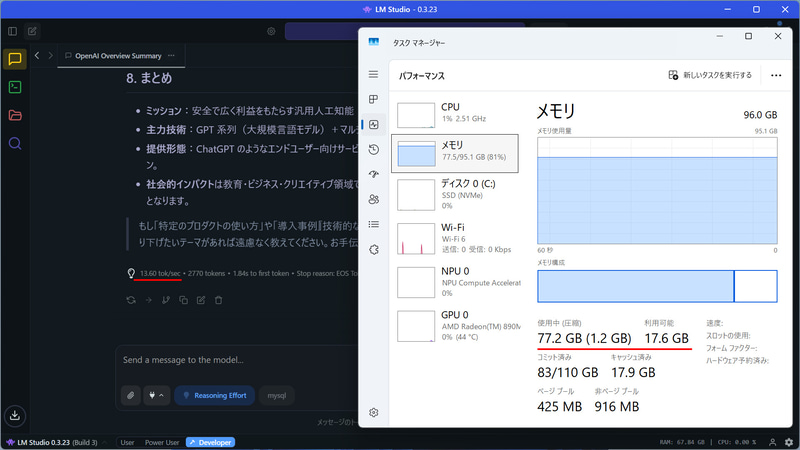Open the Task Manager more options ellipsis
800x450 pixels.
[x=776, y=76]
